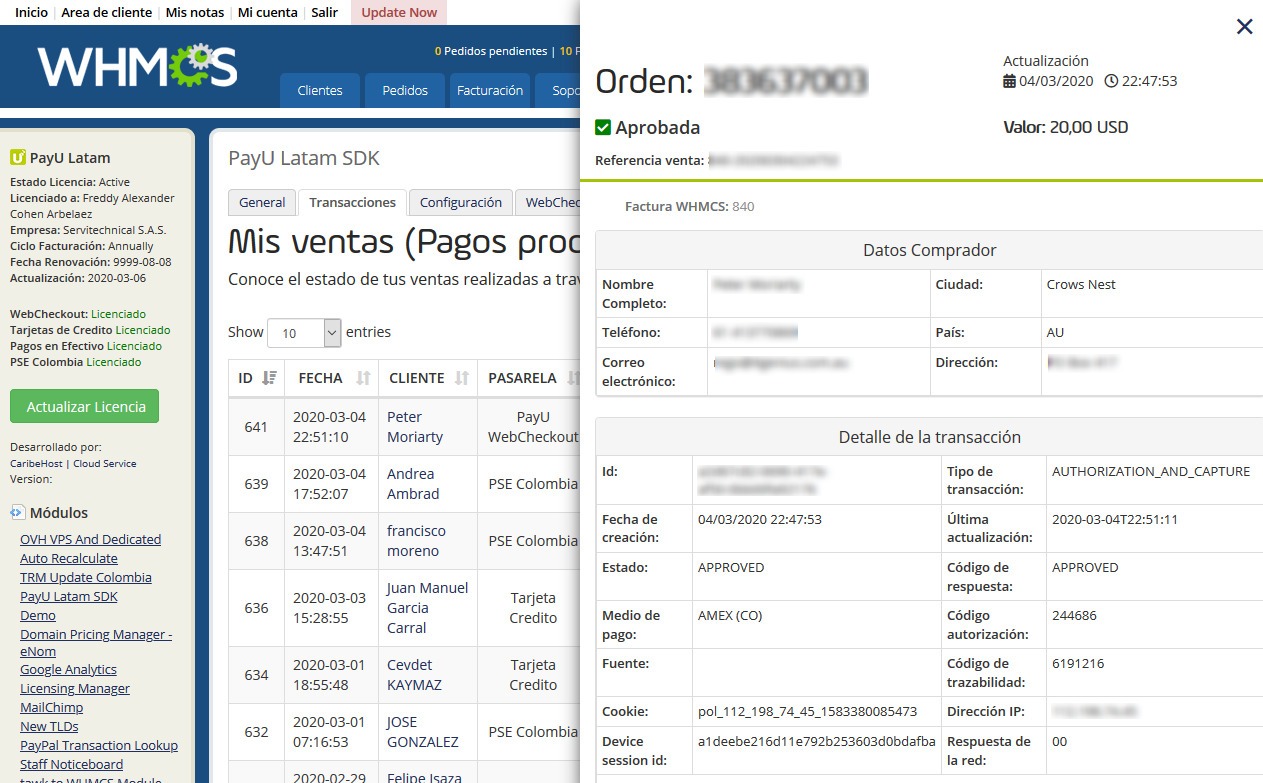Click client francisco moreno in table

416,541
